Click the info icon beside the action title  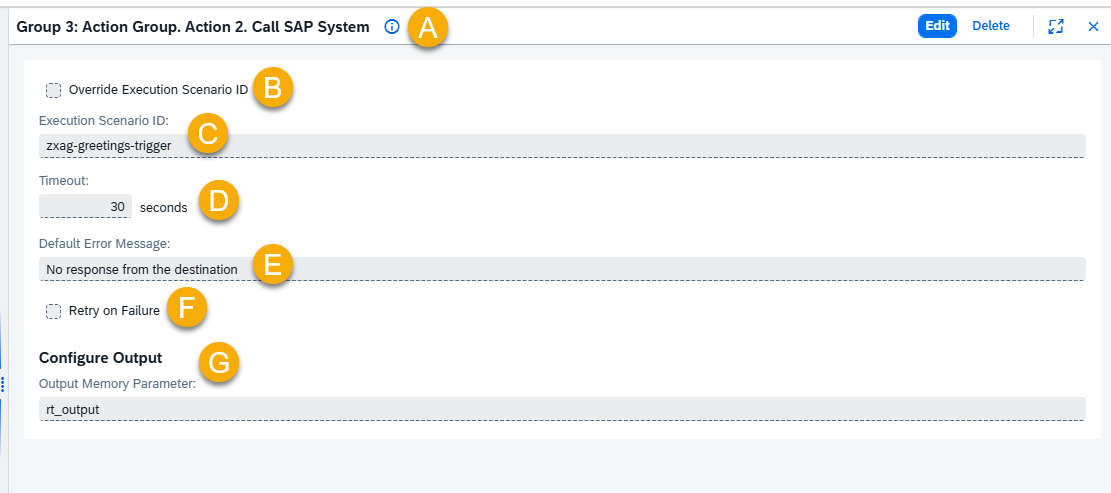click(x=392, y=27)
